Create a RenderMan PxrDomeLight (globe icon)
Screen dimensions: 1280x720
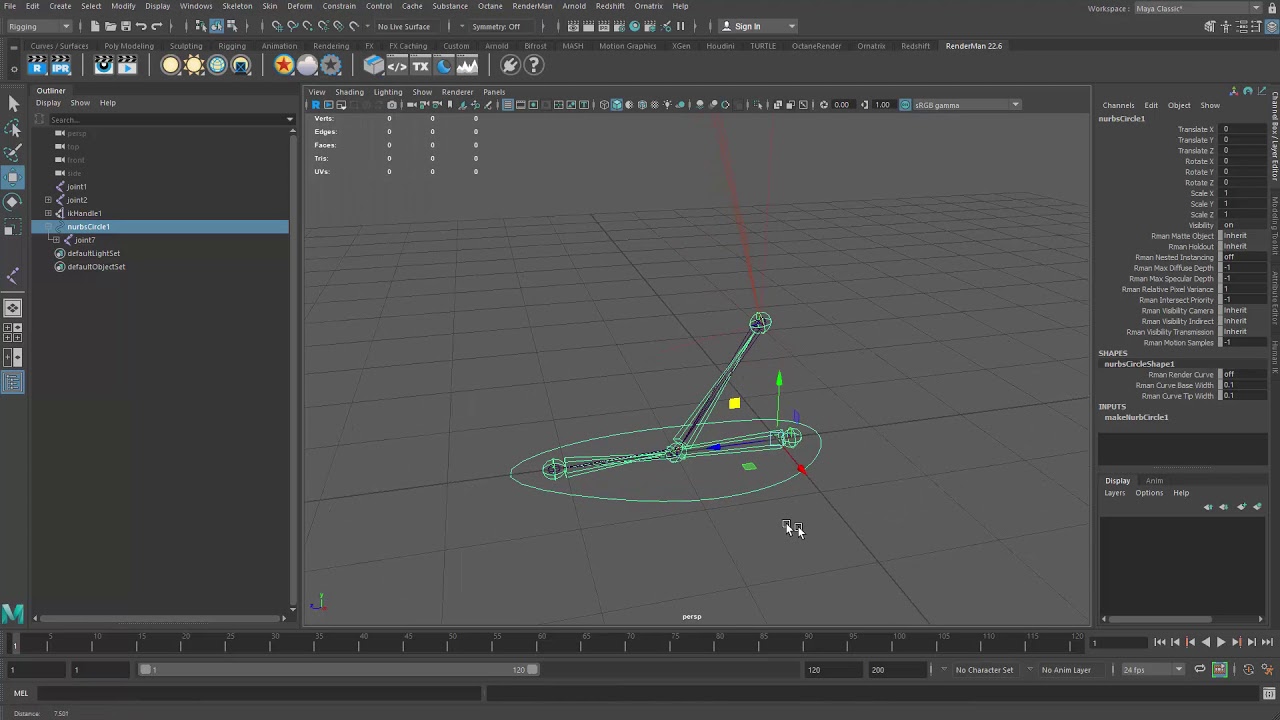click(x=217, y=66)
